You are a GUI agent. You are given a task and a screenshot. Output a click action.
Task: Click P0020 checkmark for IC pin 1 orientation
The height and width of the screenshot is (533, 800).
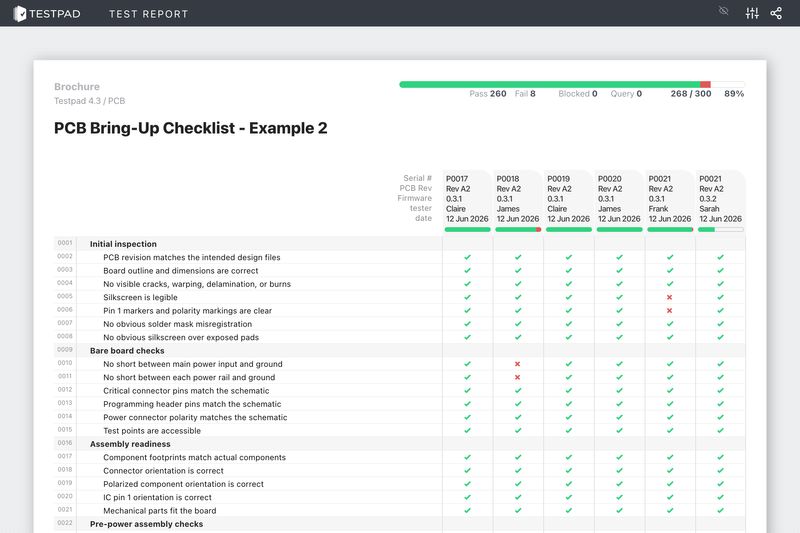[619, 497]
